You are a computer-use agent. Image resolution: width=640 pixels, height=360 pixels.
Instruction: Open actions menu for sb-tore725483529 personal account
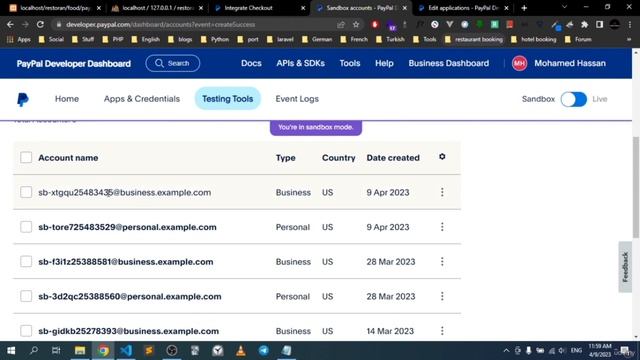442,227
